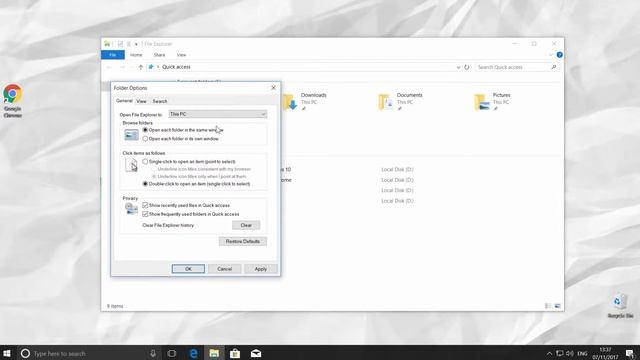The height and width of the screenshot is (360, 640).
Task: Click the clock and date in taskbar
Action: point(605,353)
